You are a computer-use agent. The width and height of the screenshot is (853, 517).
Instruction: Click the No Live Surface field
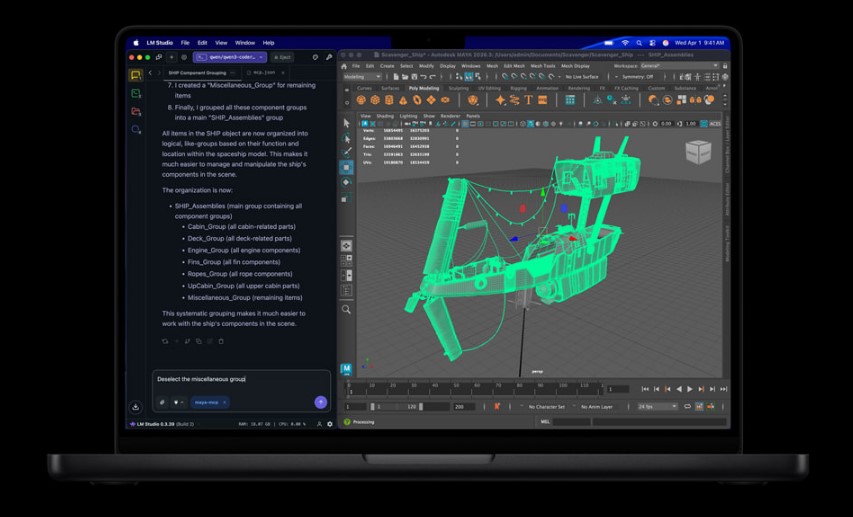pos(584,77)
